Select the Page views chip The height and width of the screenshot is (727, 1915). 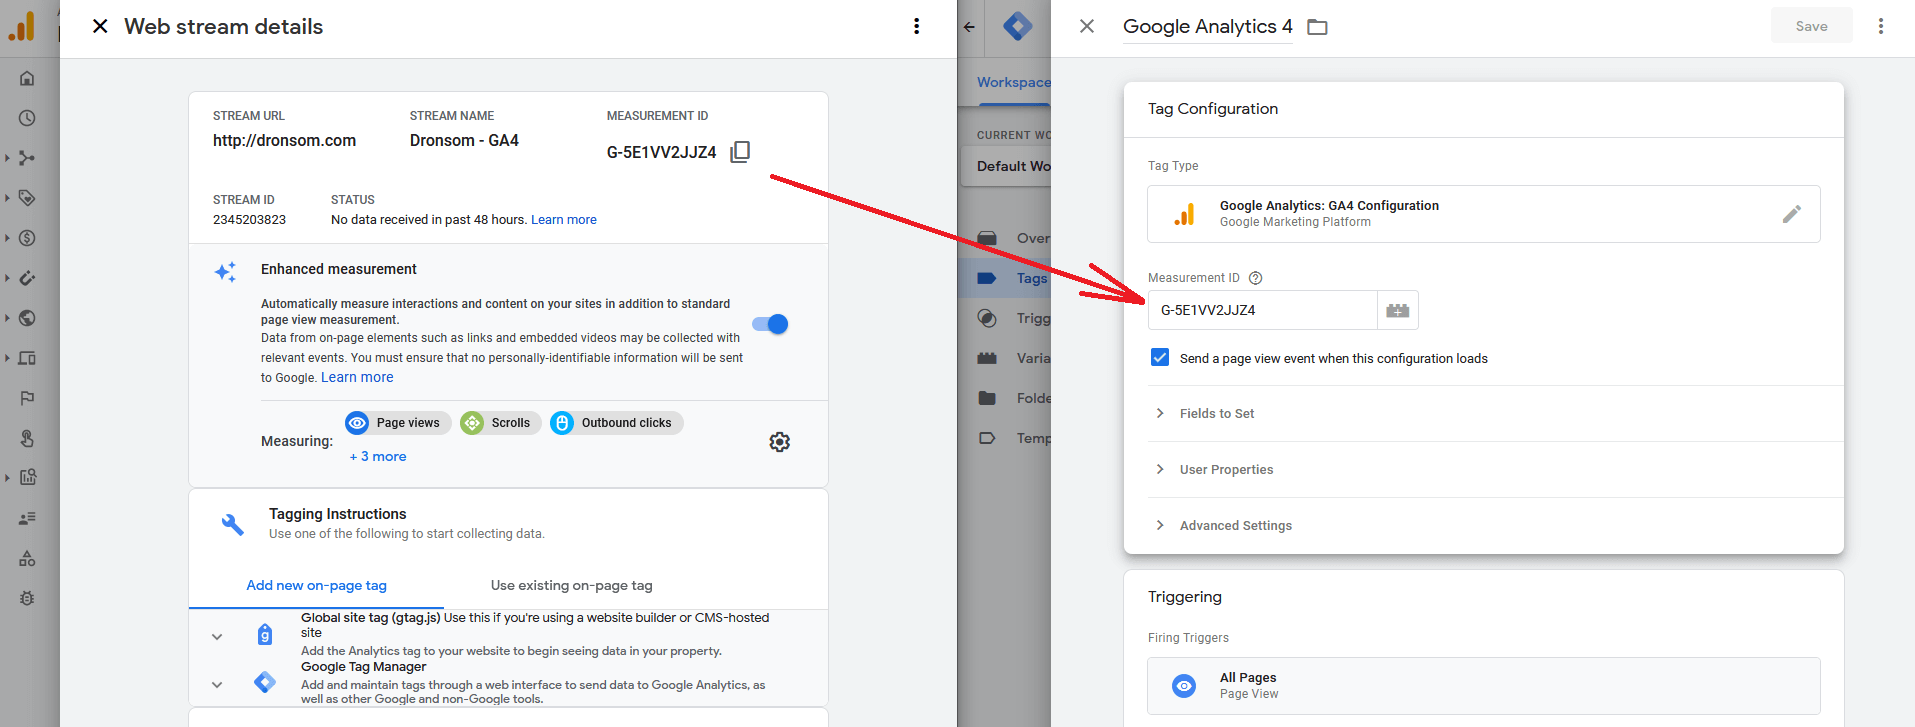(x=398, y=423)
